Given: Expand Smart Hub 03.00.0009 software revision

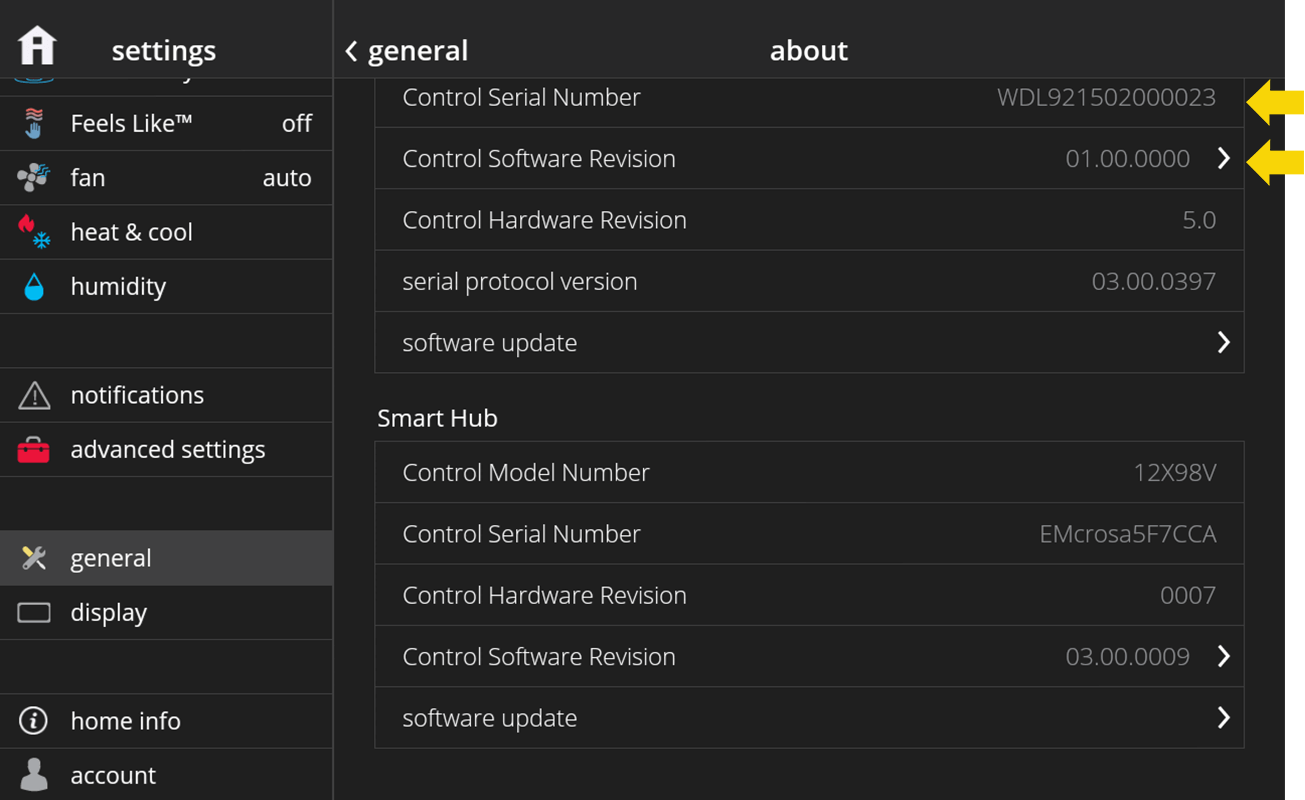Looking at the screenshot, I should pyautogui.click(x=1223, y=656).
